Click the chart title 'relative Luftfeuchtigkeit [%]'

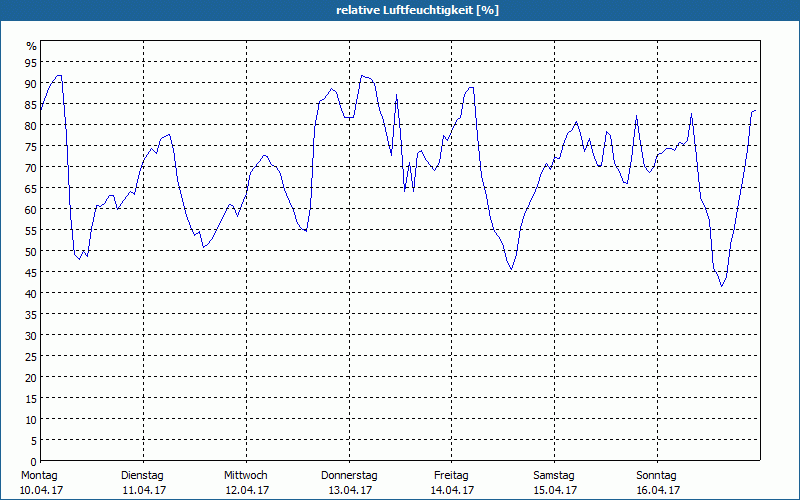(417, 10)
